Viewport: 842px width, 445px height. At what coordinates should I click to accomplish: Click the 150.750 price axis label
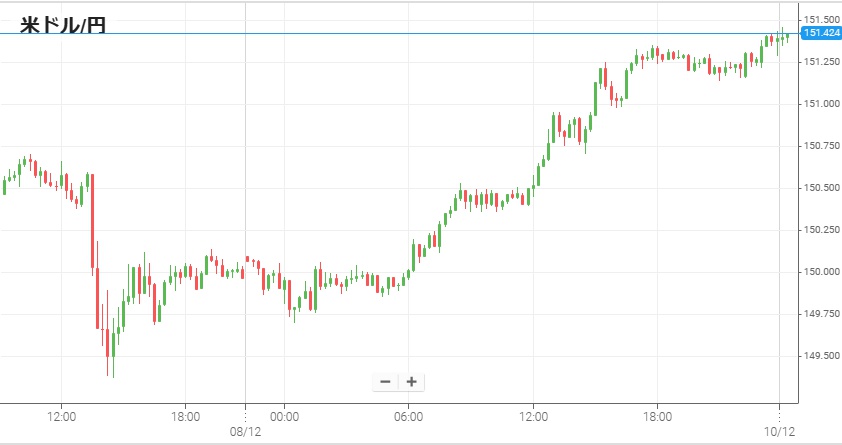click(x=821, y=145)
